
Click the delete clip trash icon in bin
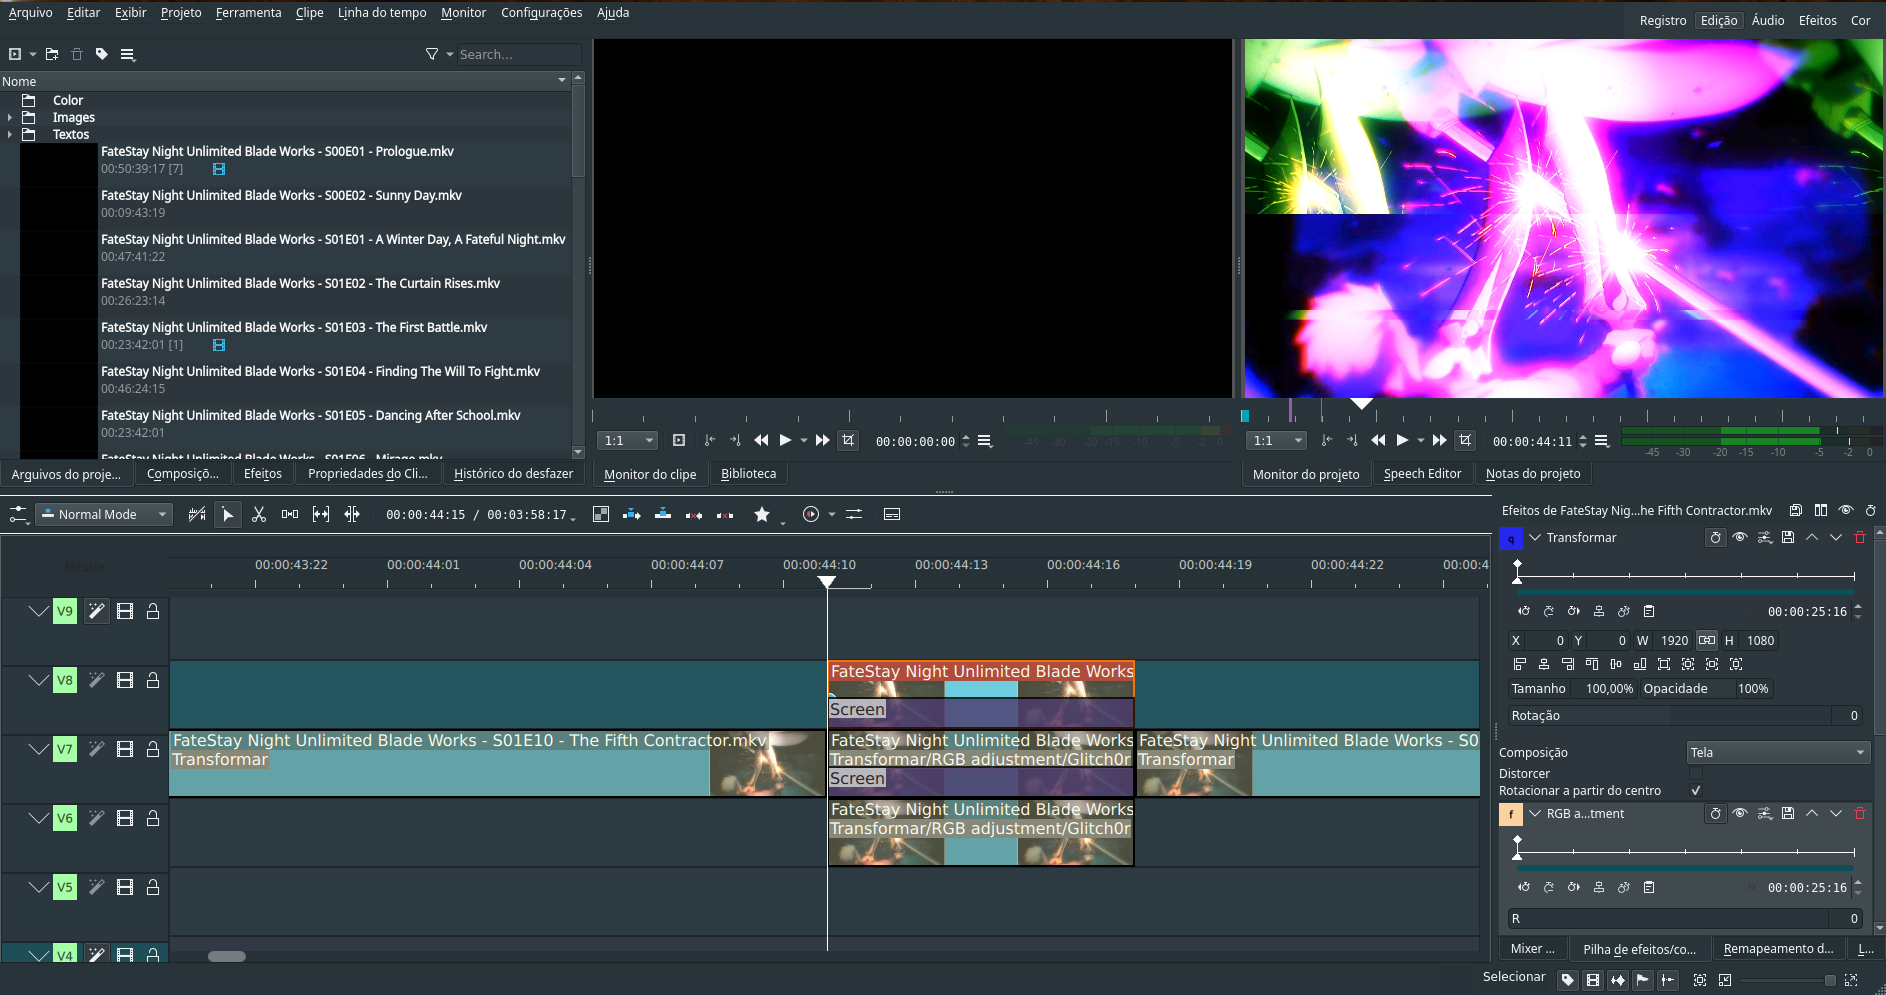coord(77,54)
